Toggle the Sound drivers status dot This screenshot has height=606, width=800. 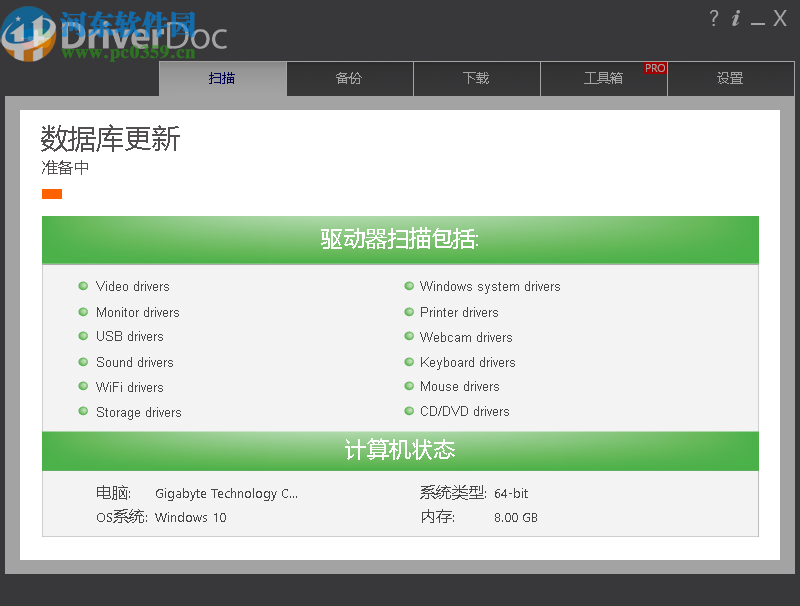(83, 362)
